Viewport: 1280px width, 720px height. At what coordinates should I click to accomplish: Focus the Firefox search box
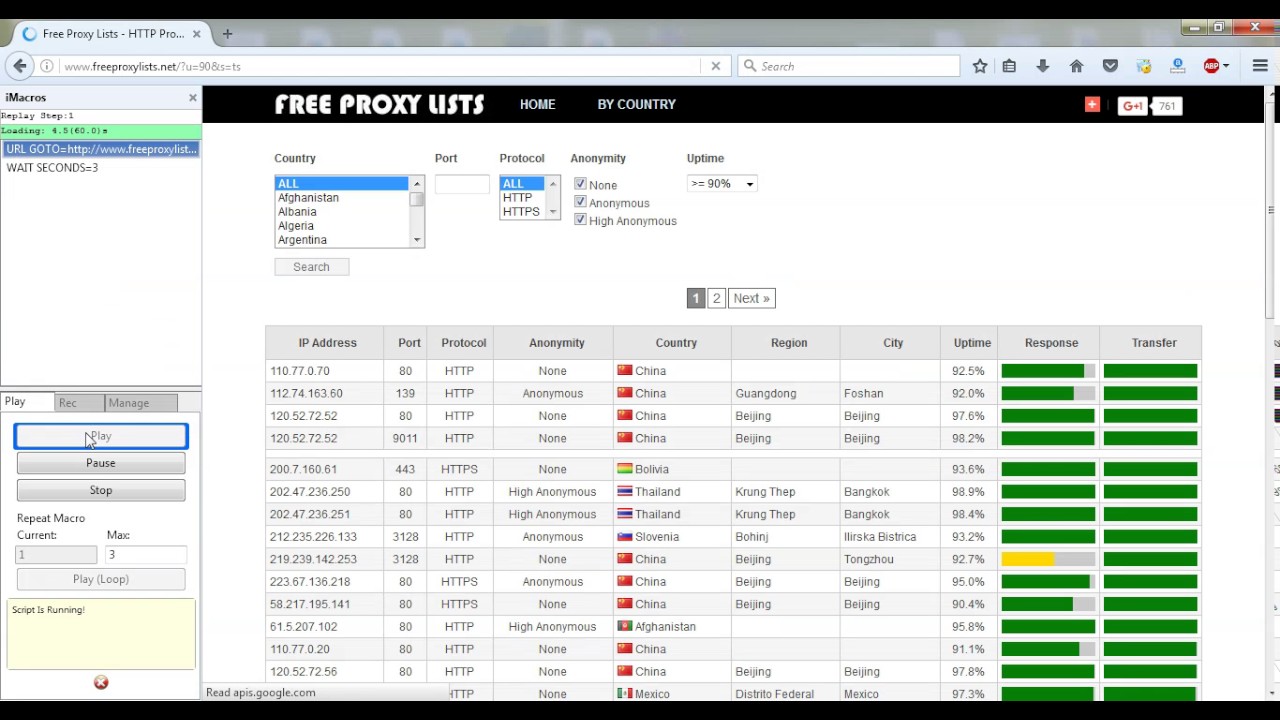click(849, 66)
